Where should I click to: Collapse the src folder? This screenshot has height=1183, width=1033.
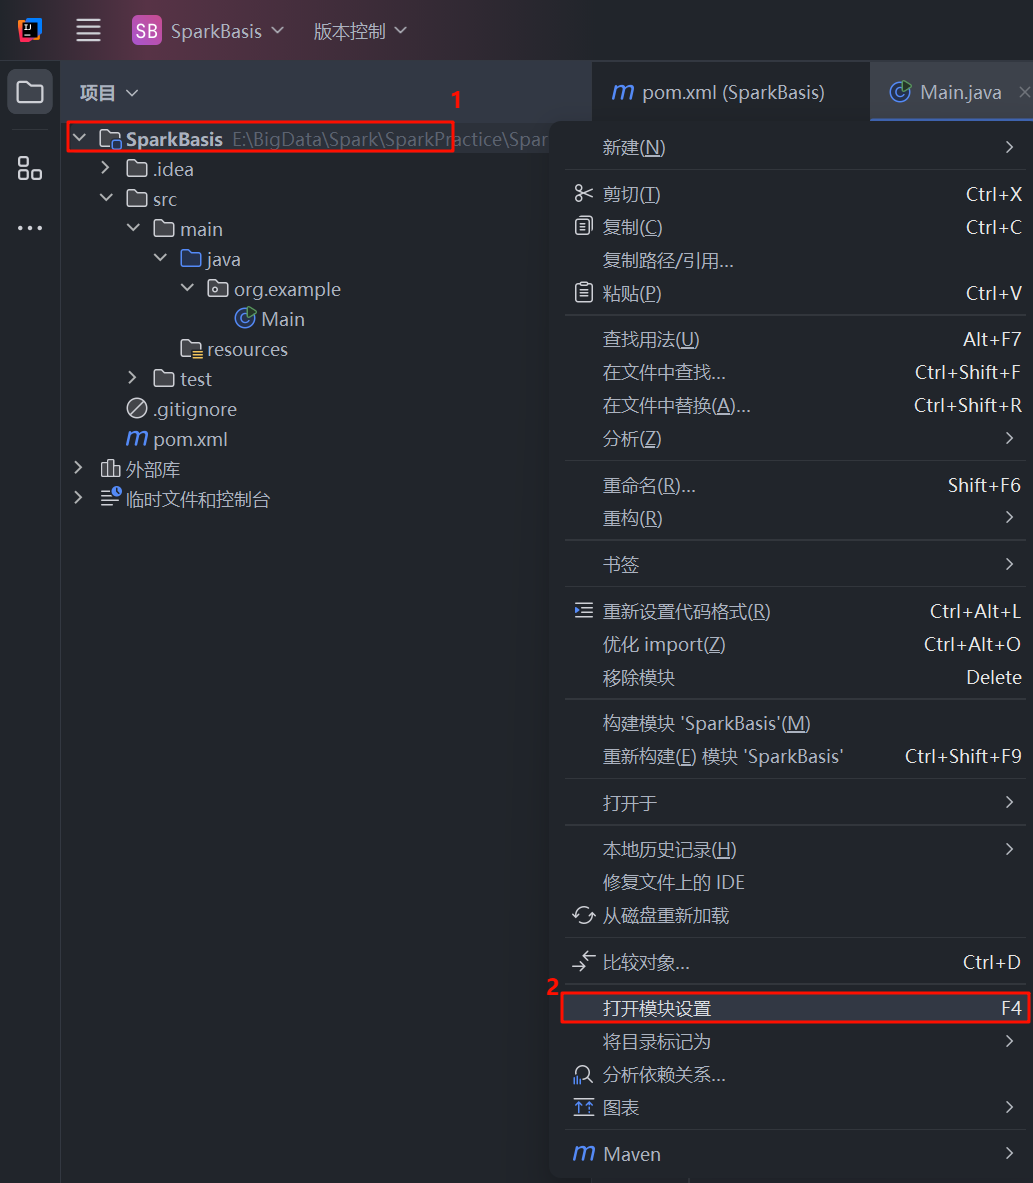point(105,199)
